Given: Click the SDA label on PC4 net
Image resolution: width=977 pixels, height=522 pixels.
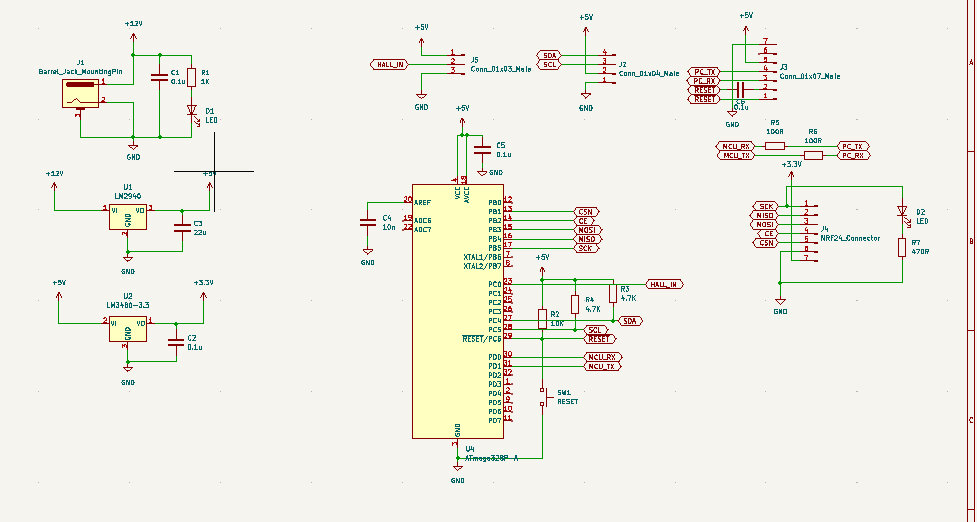Looking at the screenshot, I should (630, 321).
